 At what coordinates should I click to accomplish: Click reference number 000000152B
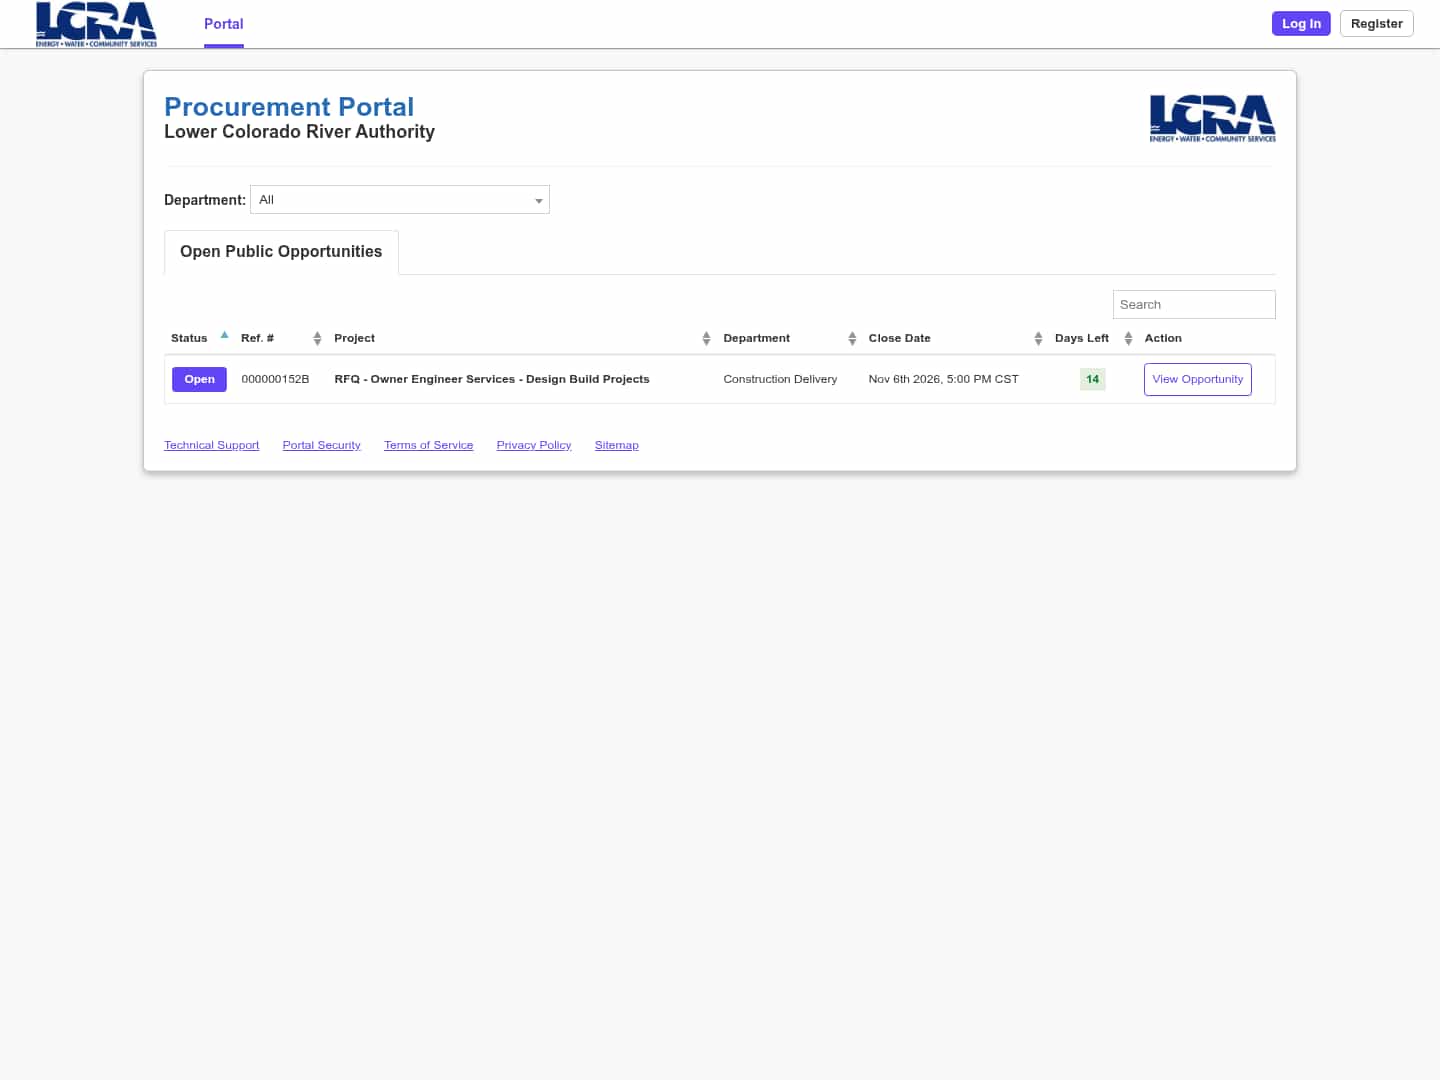[x=275, y=379]
